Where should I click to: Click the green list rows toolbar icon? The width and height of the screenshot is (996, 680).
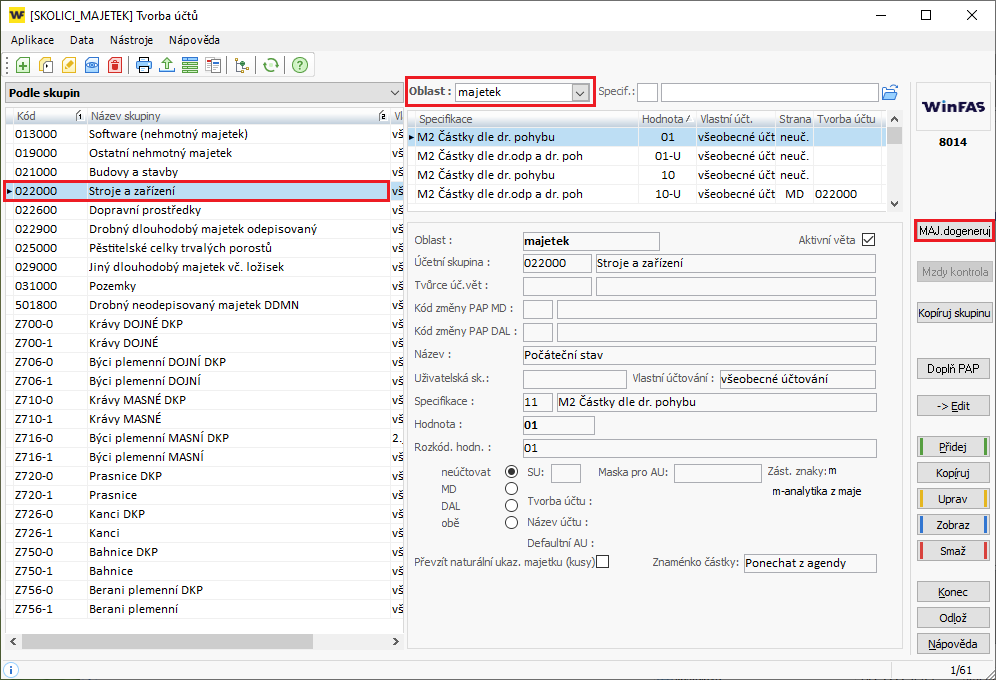click(190, 65)
